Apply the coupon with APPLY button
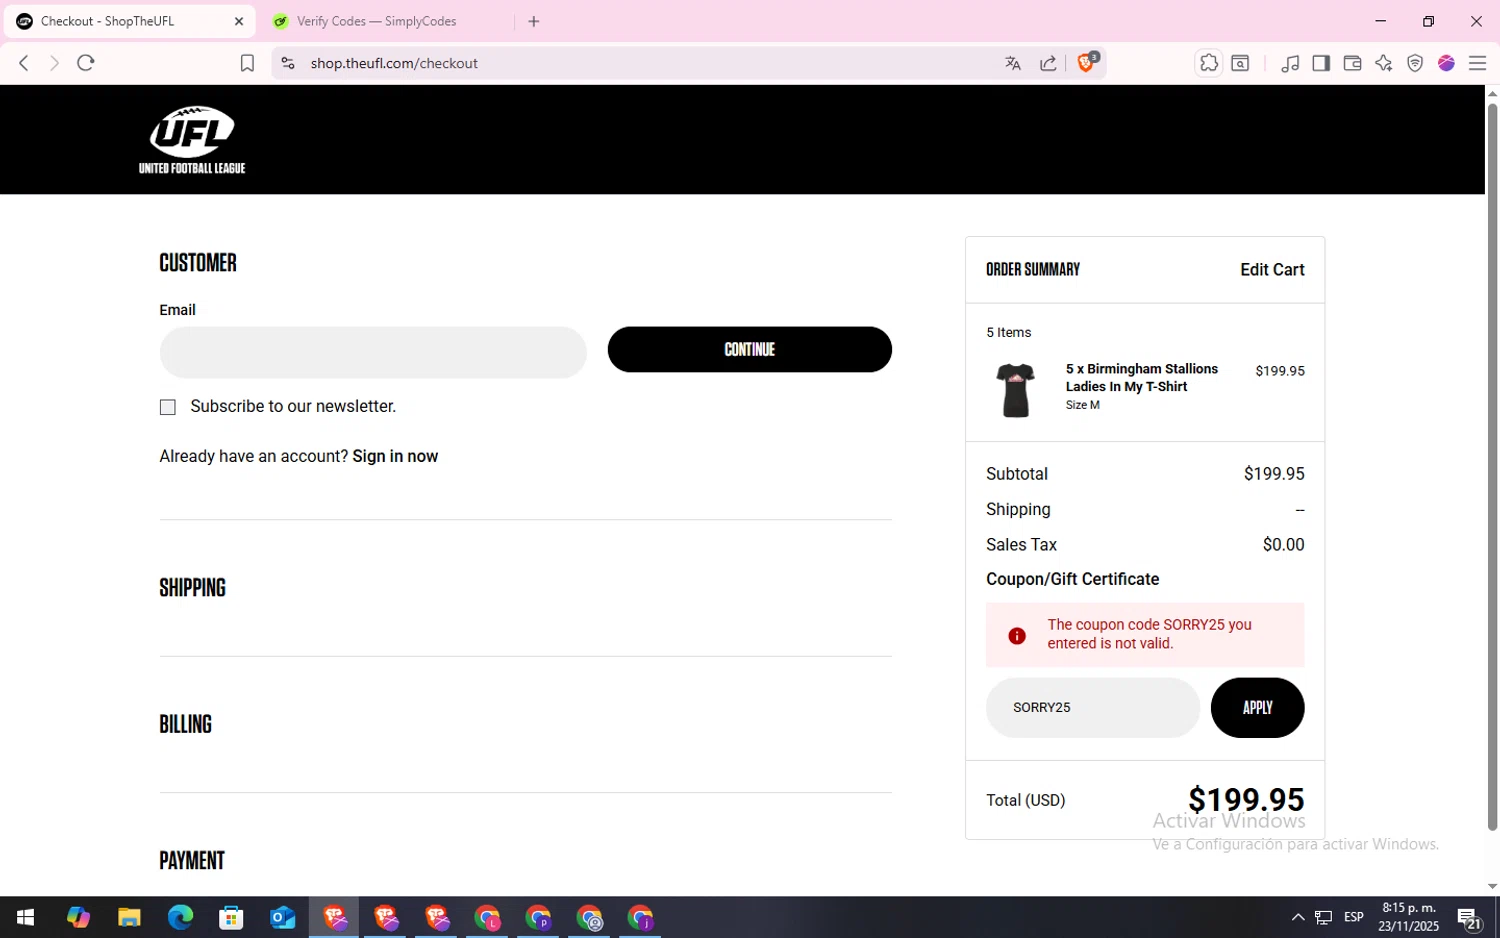 tap(1257, 707)
